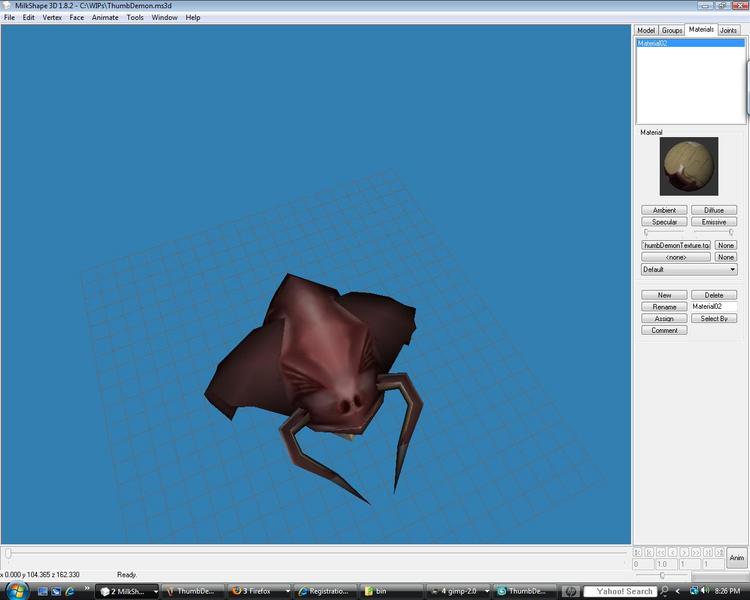Select the Materials tab

pos(701,29)
